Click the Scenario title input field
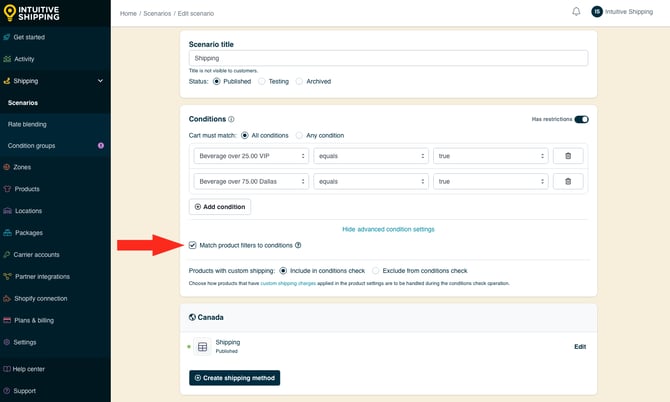Screen dimensions: 670x402 (x=388, y=58)
